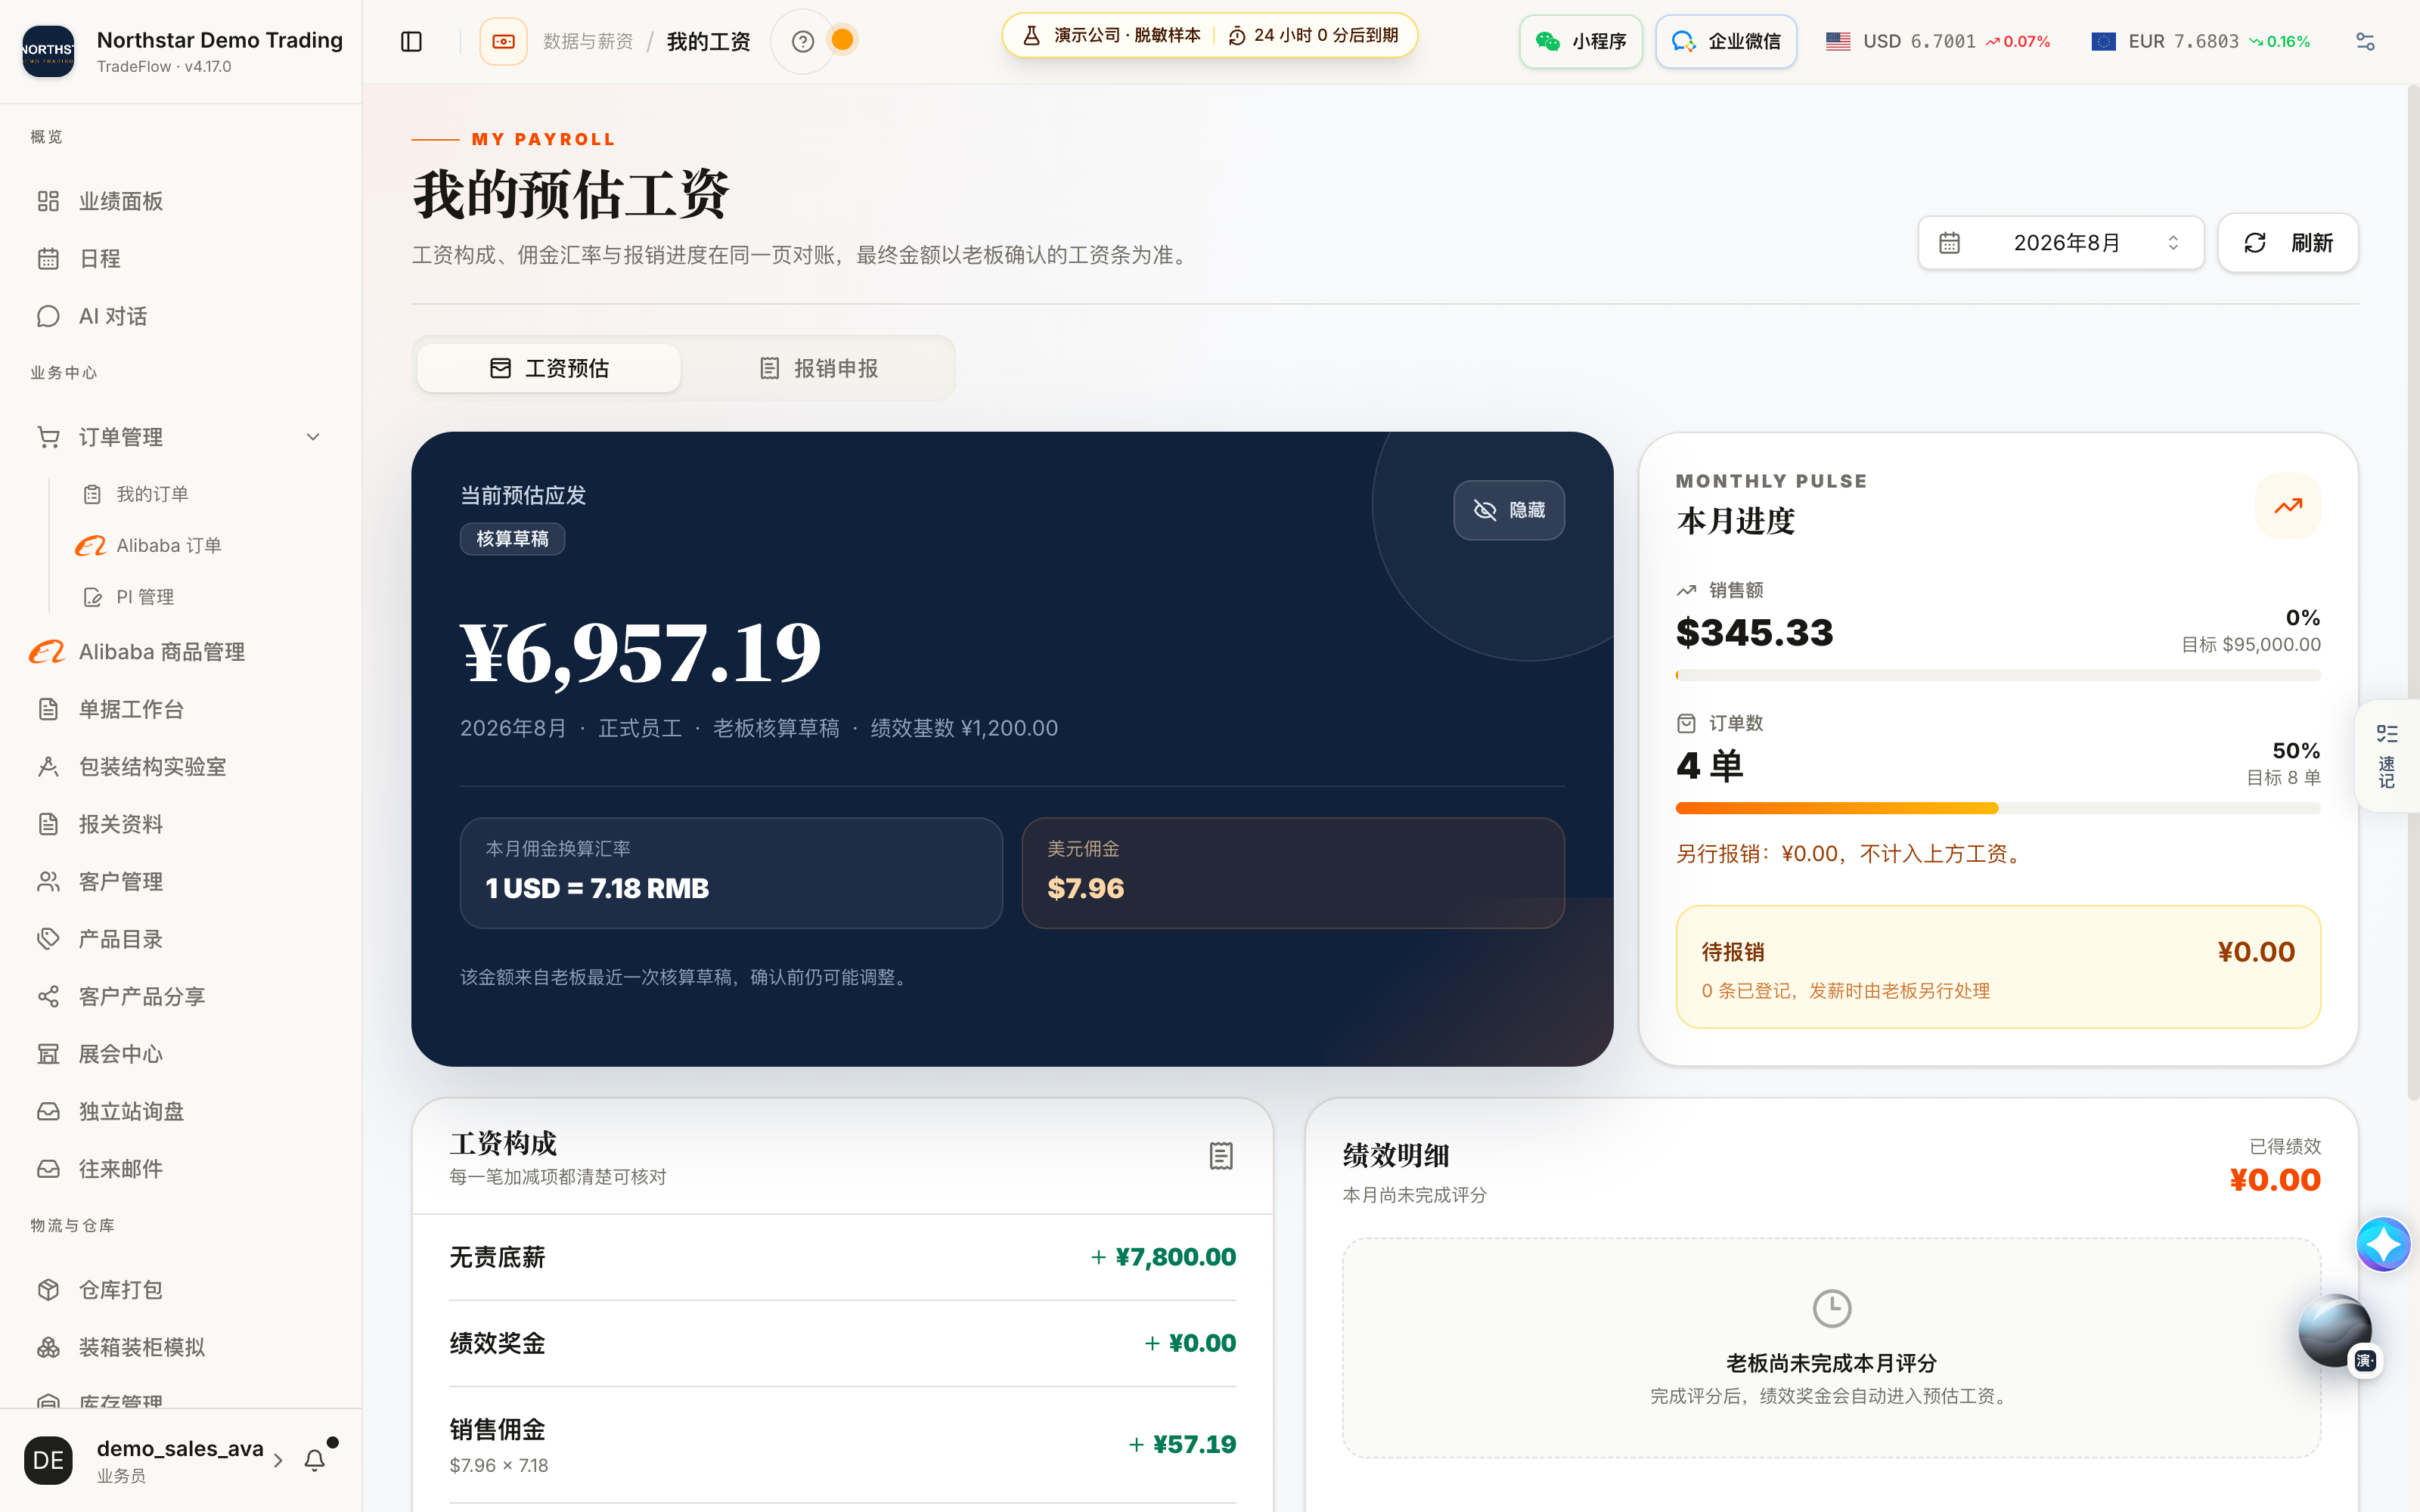Open 展会中心 in sidebar

180,1054
